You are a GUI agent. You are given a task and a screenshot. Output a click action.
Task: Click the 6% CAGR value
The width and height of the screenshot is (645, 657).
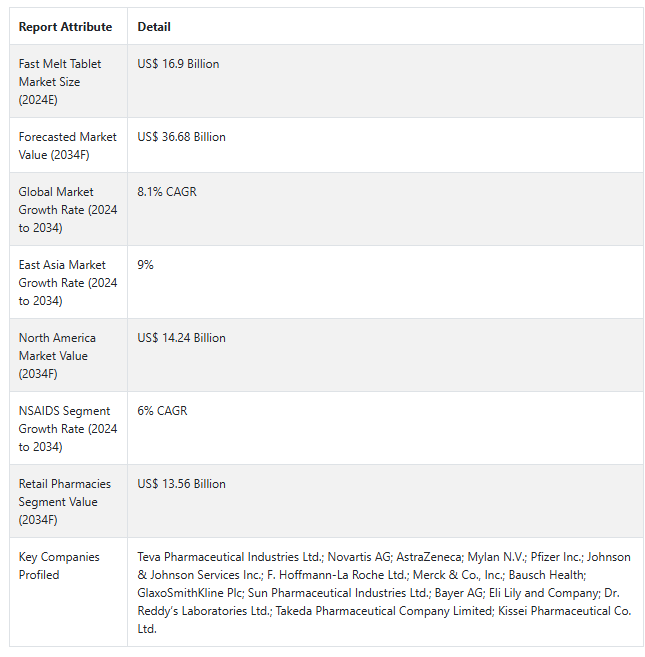coord(162,411)
